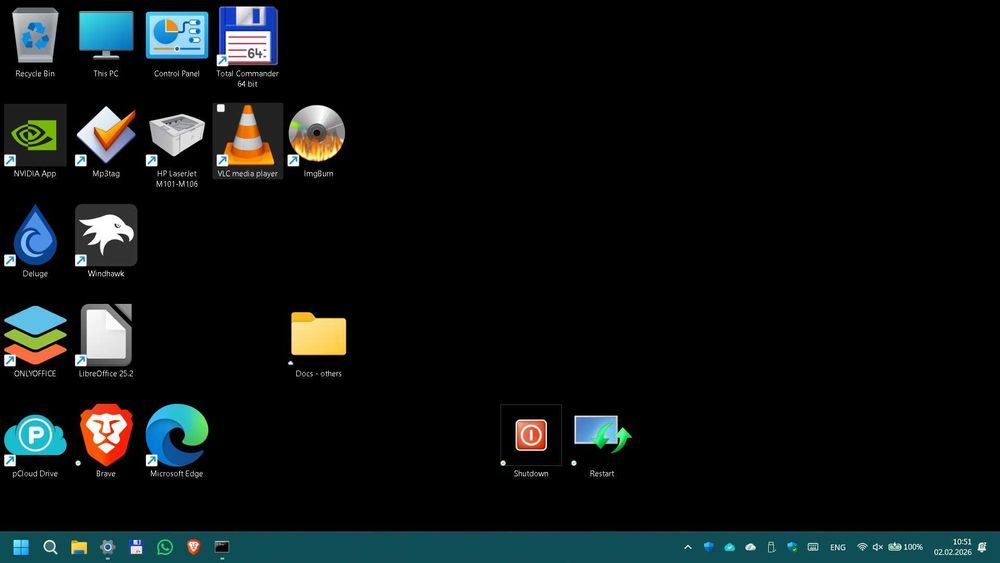Click the 'Total Commander 64 bit' label
This screenshot has width=1000, height=563.
click(x=247, y=78)
